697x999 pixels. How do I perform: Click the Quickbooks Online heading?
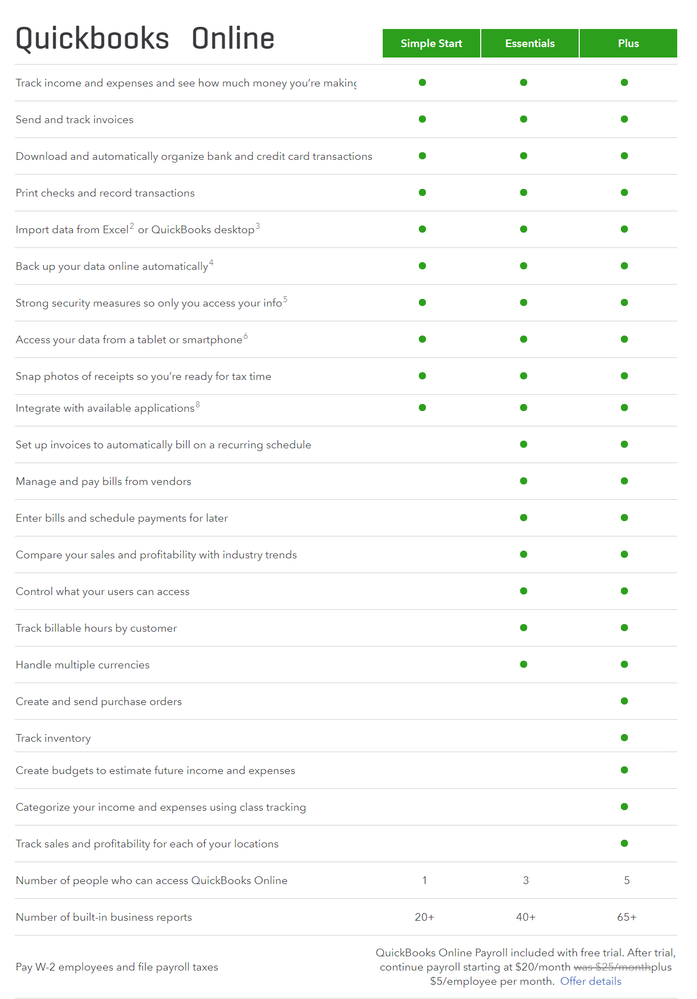[x=145, y=39]
